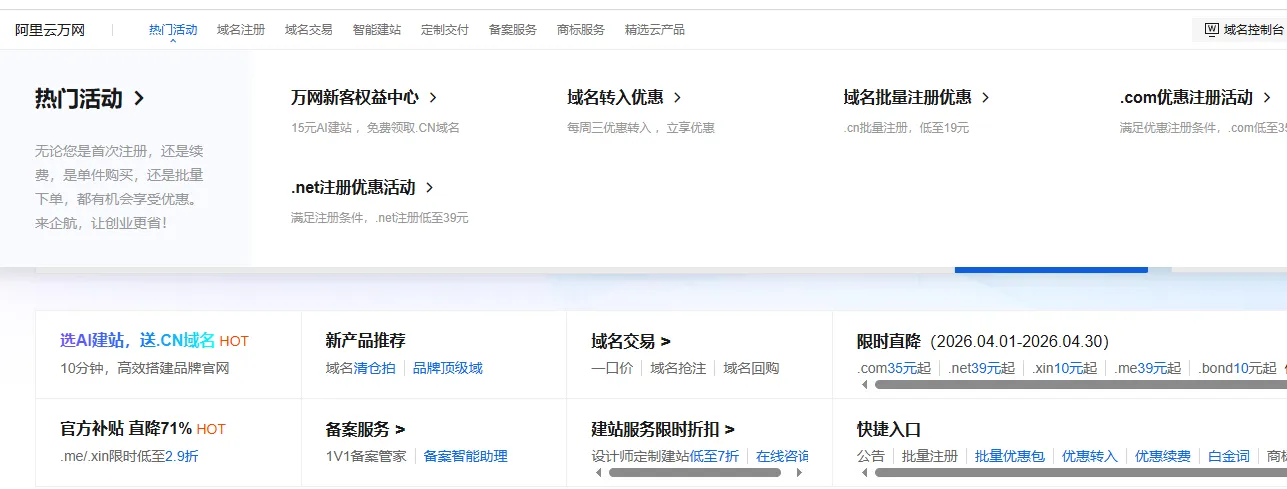
Task: Click 公告 in 快捷入口
Action: pos(871,456)
